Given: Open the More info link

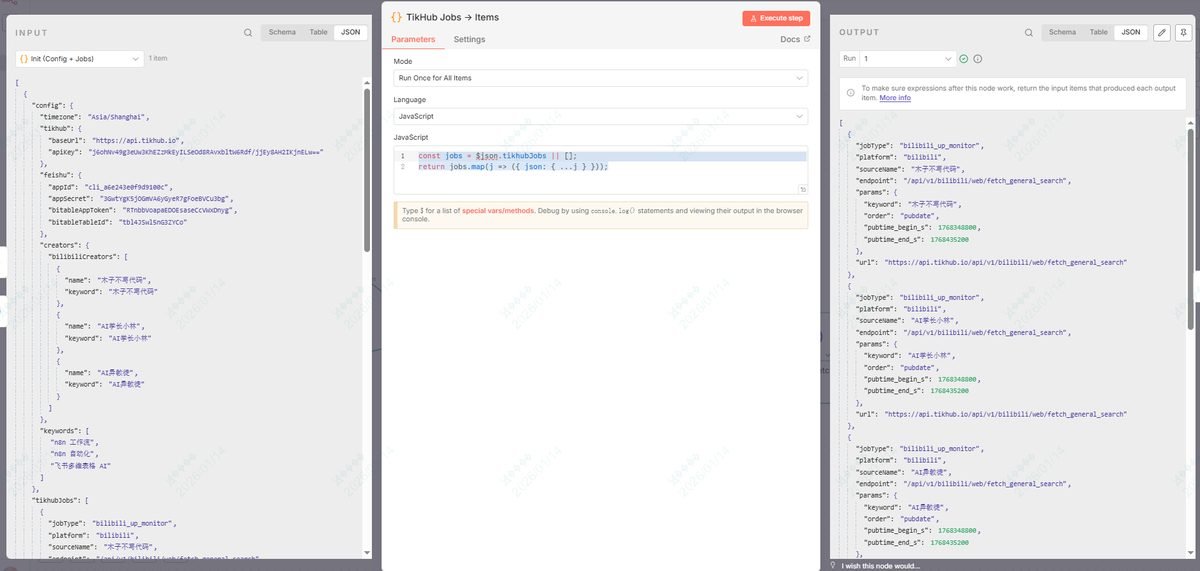Looking at the screenshot, I should pos(895,98).
